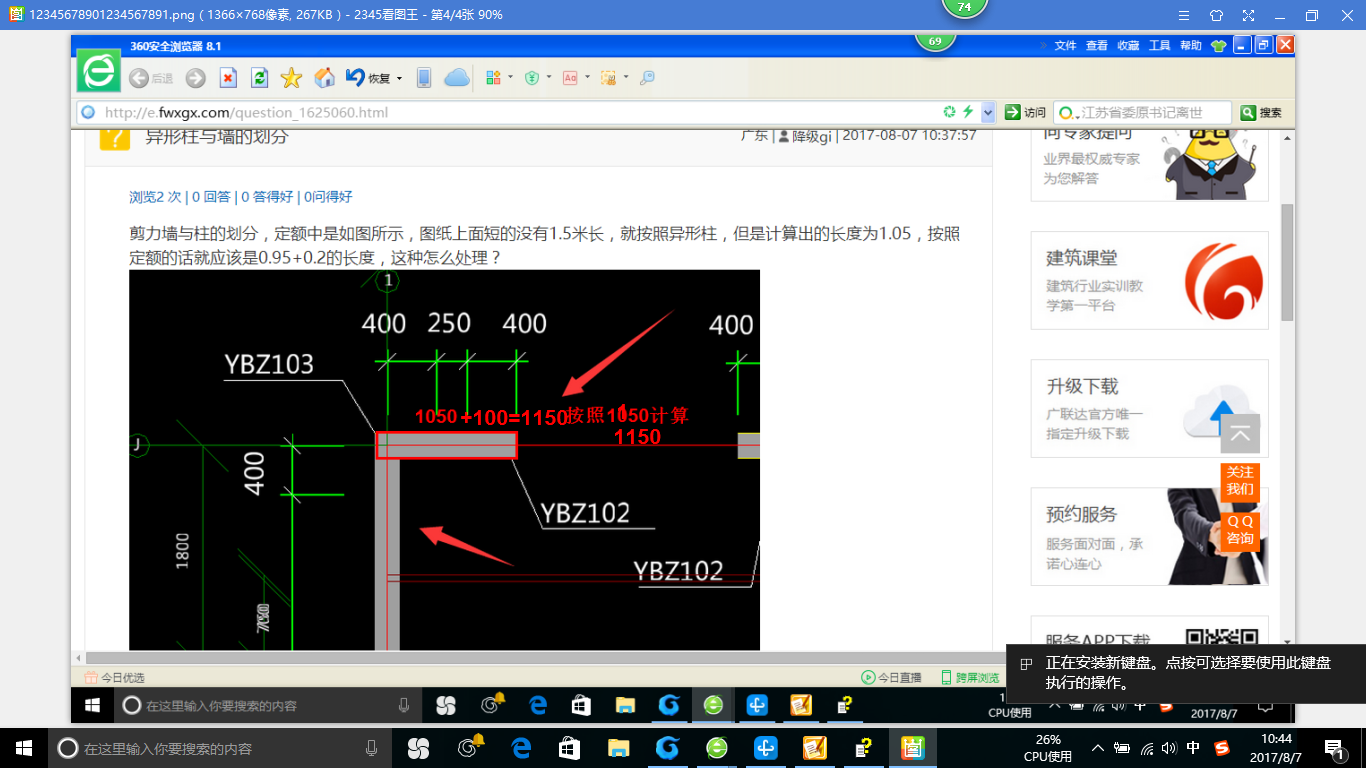Click 跨屏浏览 in browser status bar
The image size is (1366, 768).
tap(969, 677)
